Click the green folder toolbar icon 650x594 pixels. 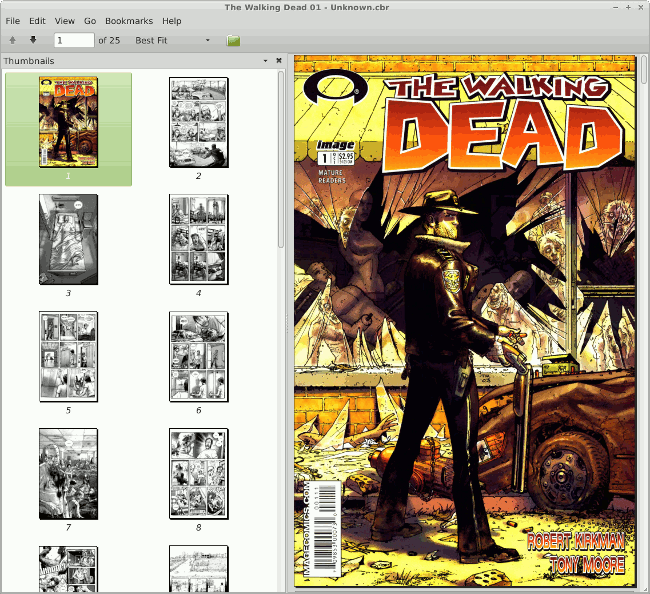[233, 41]
